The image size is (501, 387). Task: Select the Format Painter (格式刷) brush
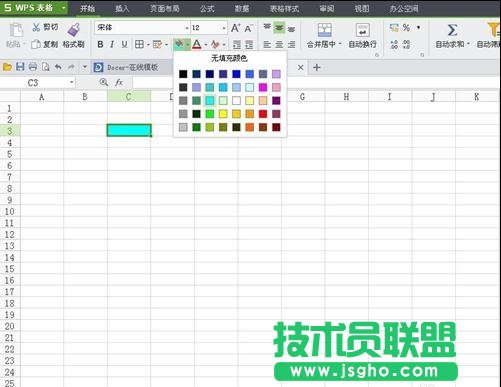74,30
